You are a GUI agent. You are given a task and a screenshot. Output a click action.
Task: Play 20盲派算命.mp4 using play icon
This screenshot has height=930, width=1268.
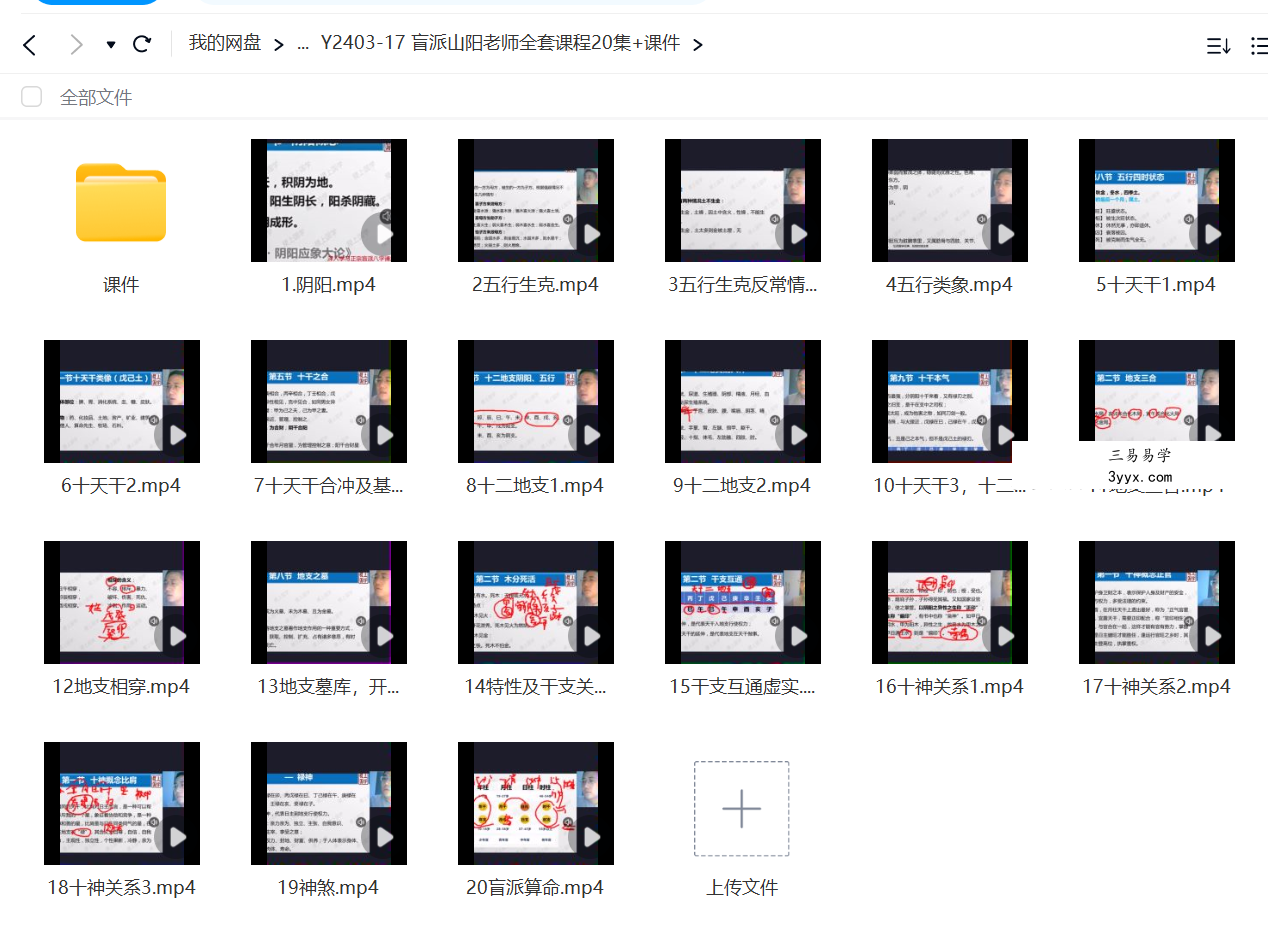point(592,837)
